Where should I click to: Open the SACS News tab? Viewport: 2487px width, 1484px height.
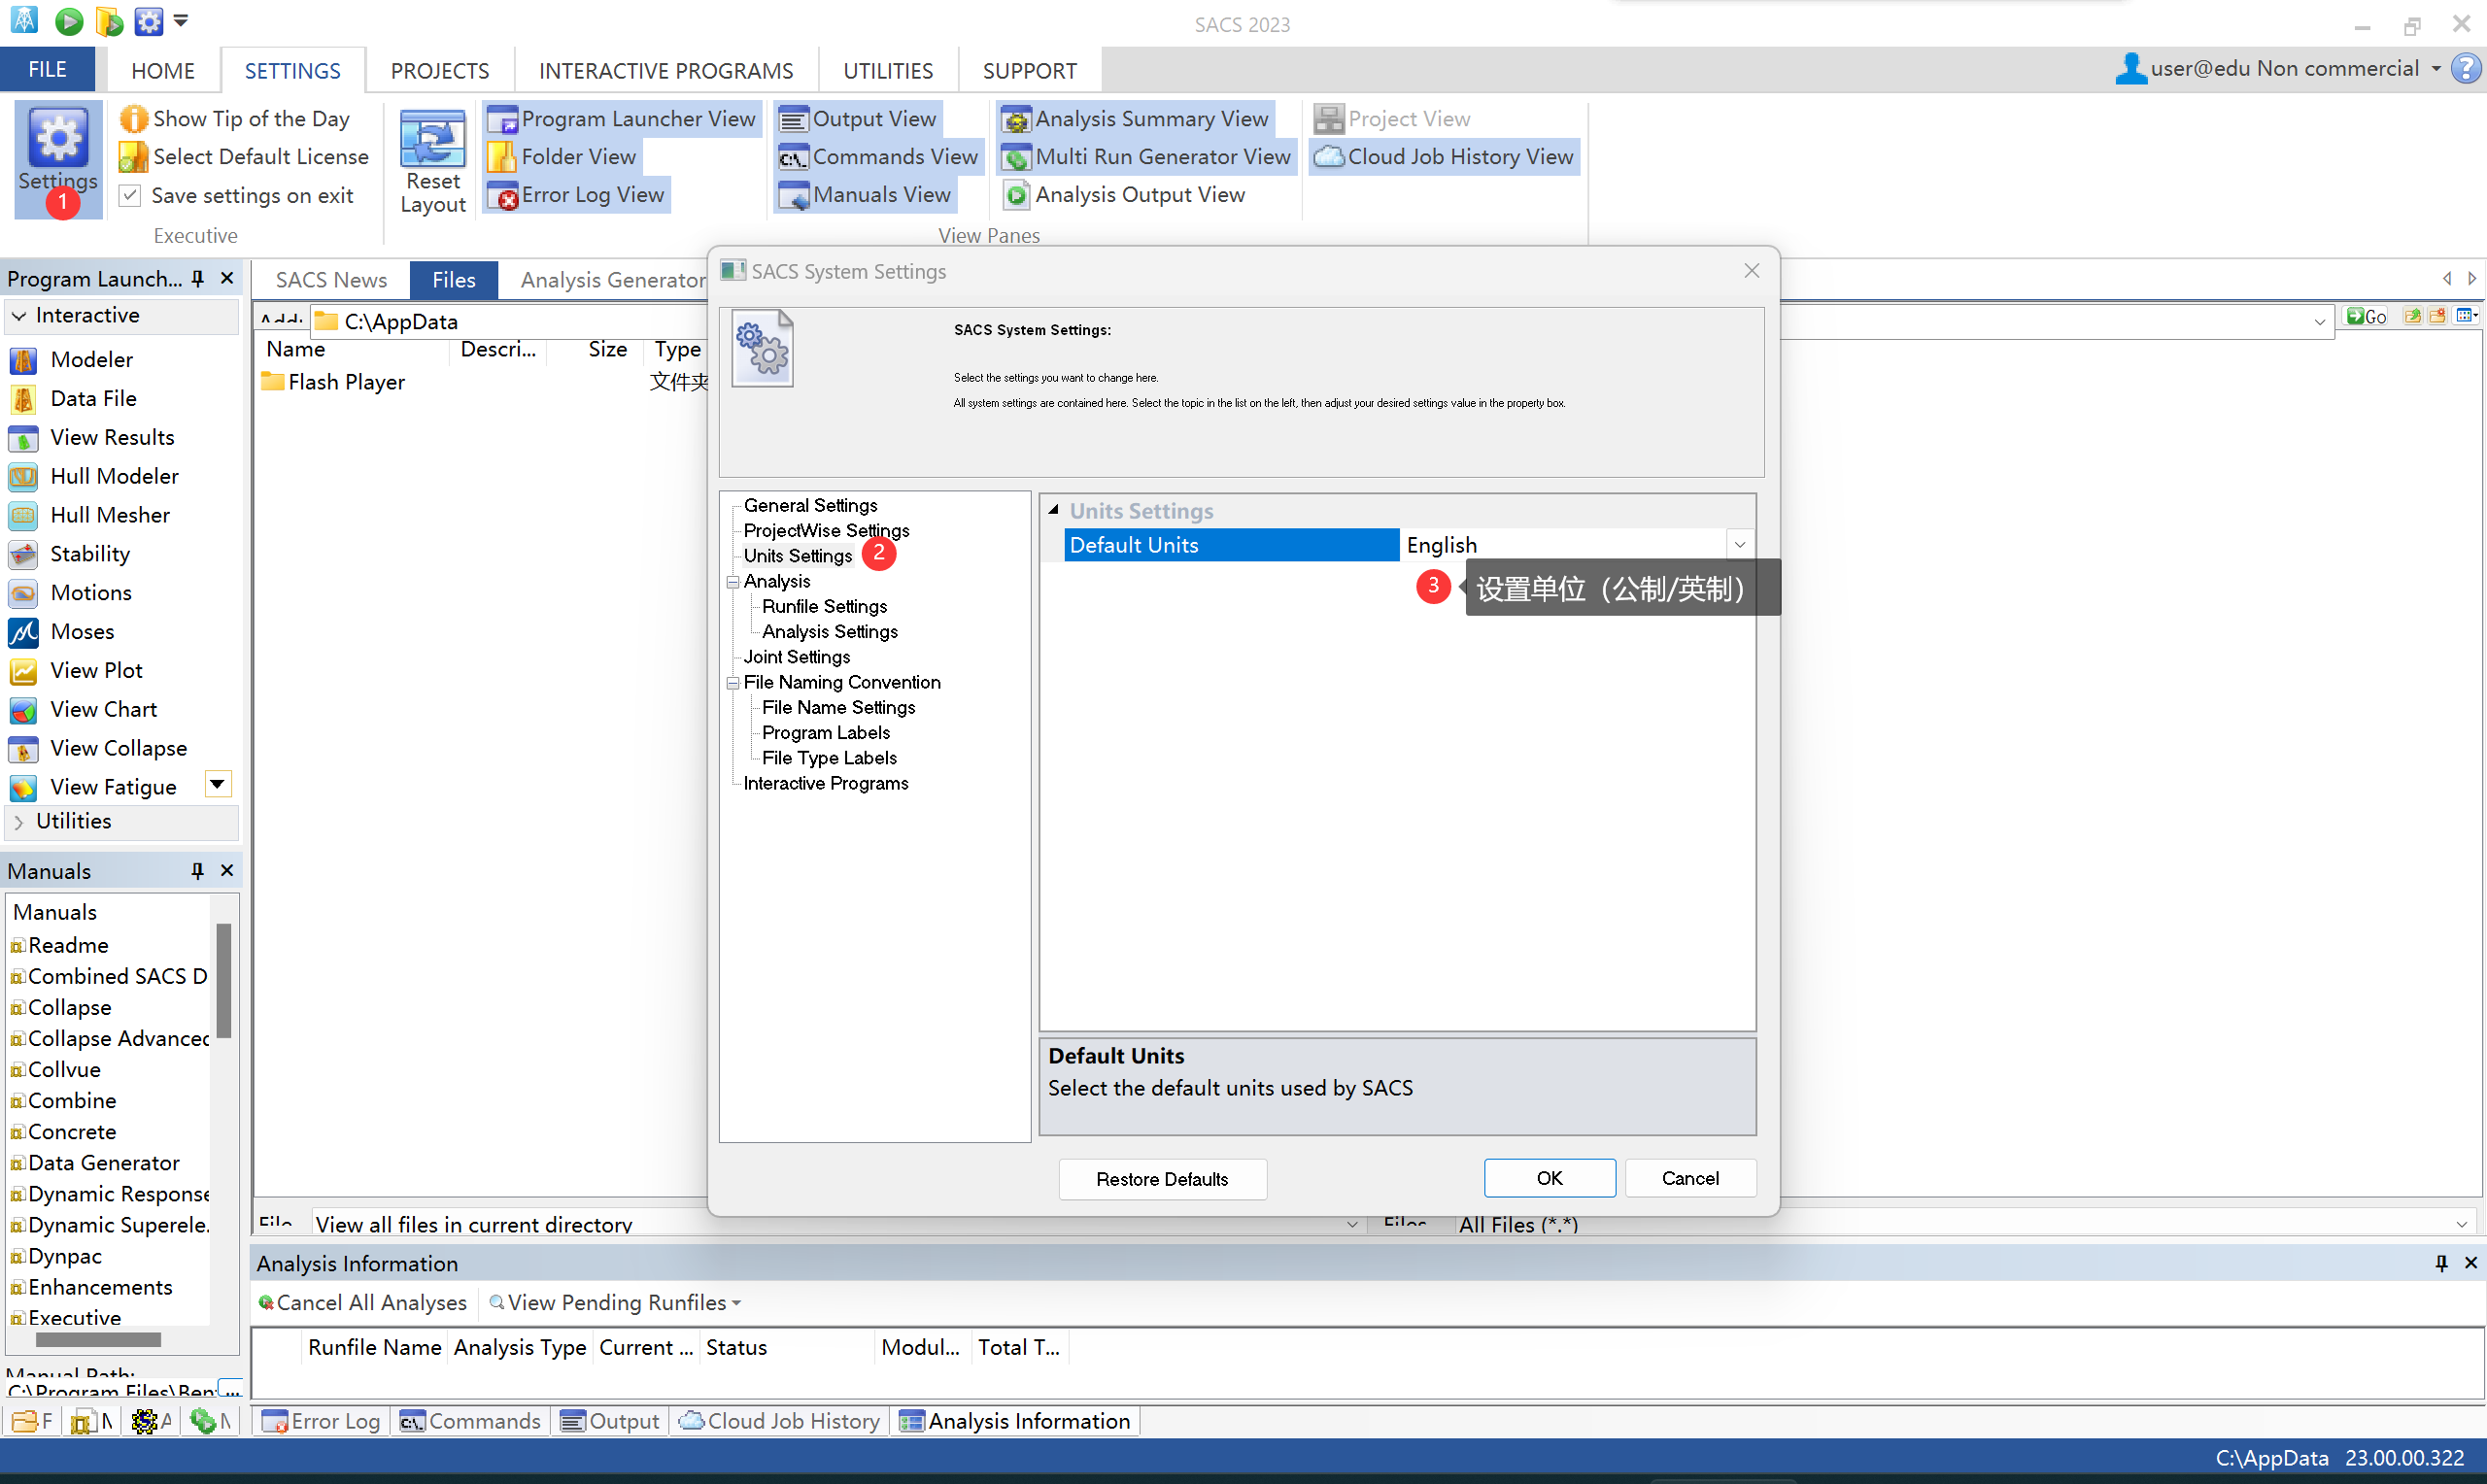330,280
